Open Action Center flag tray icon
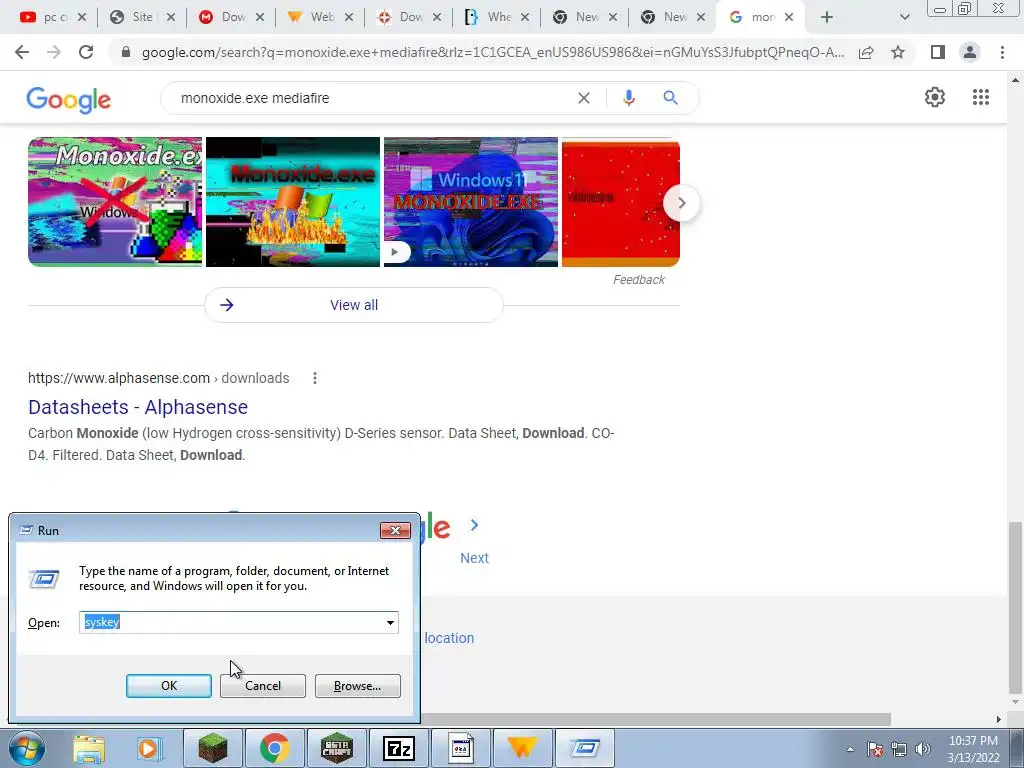This screenshot has height=768, width=1024. (x=875, y=749)
